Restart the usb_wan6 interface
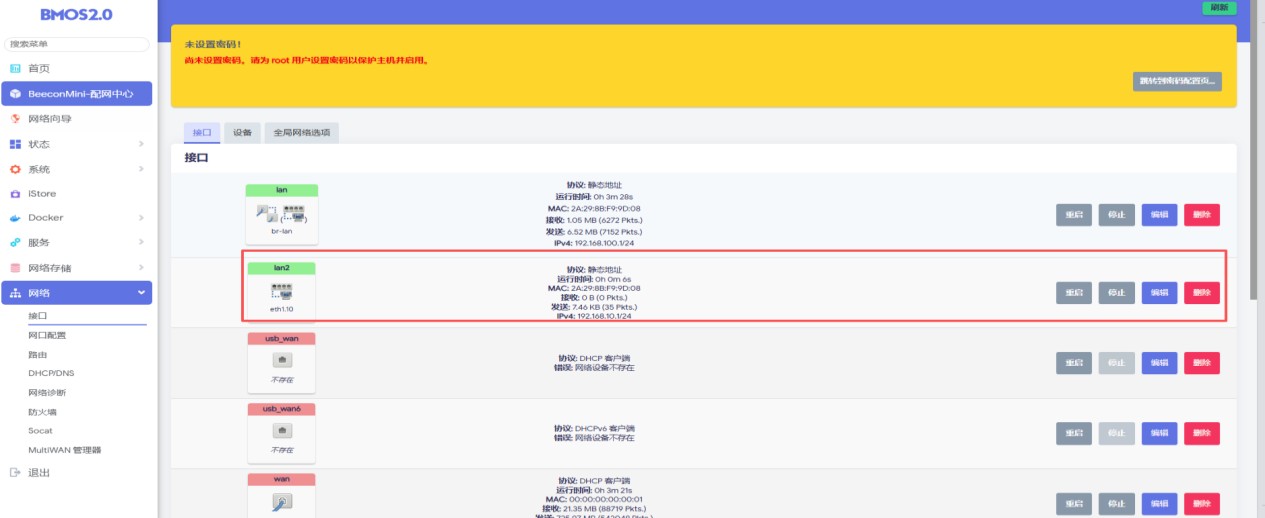 click(x=1074, y=433)
